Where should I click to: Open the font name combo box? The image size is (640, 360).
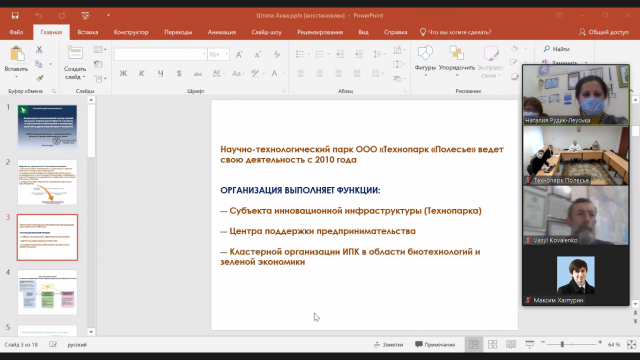pos(160,54)
